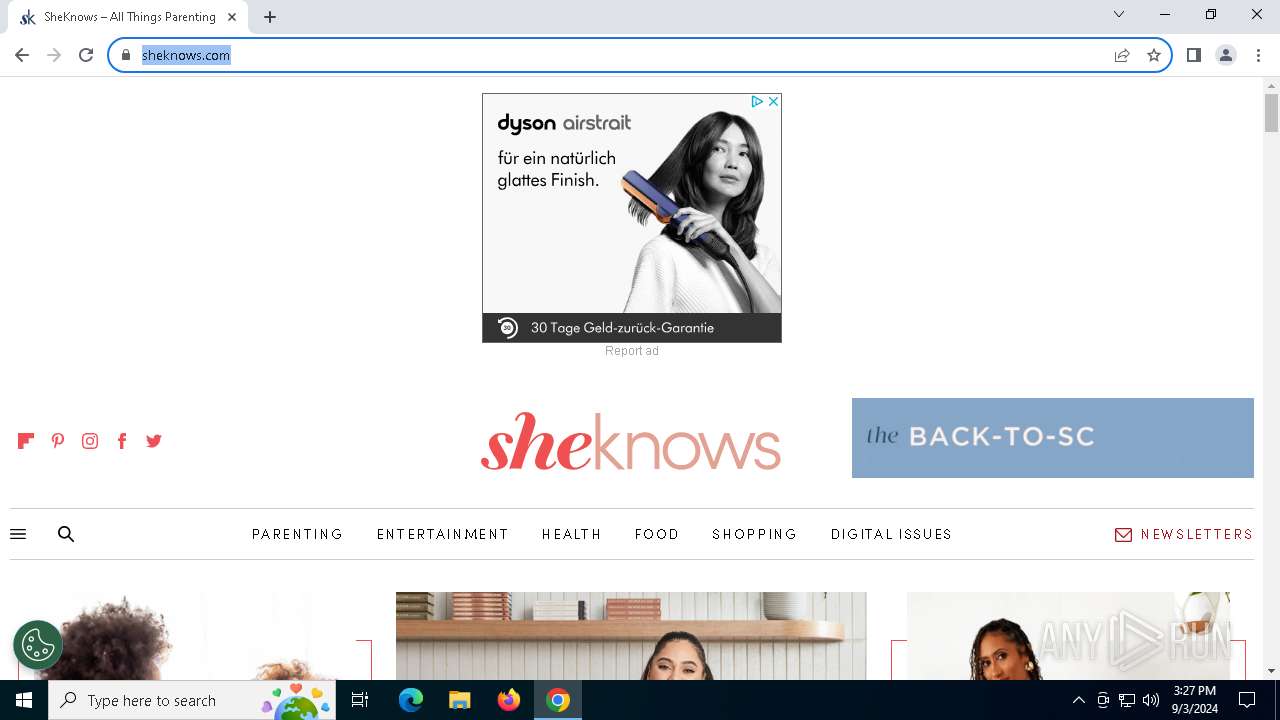Share this page icon in address bar
The image size is (1280, 720).
pos(1122,55)
